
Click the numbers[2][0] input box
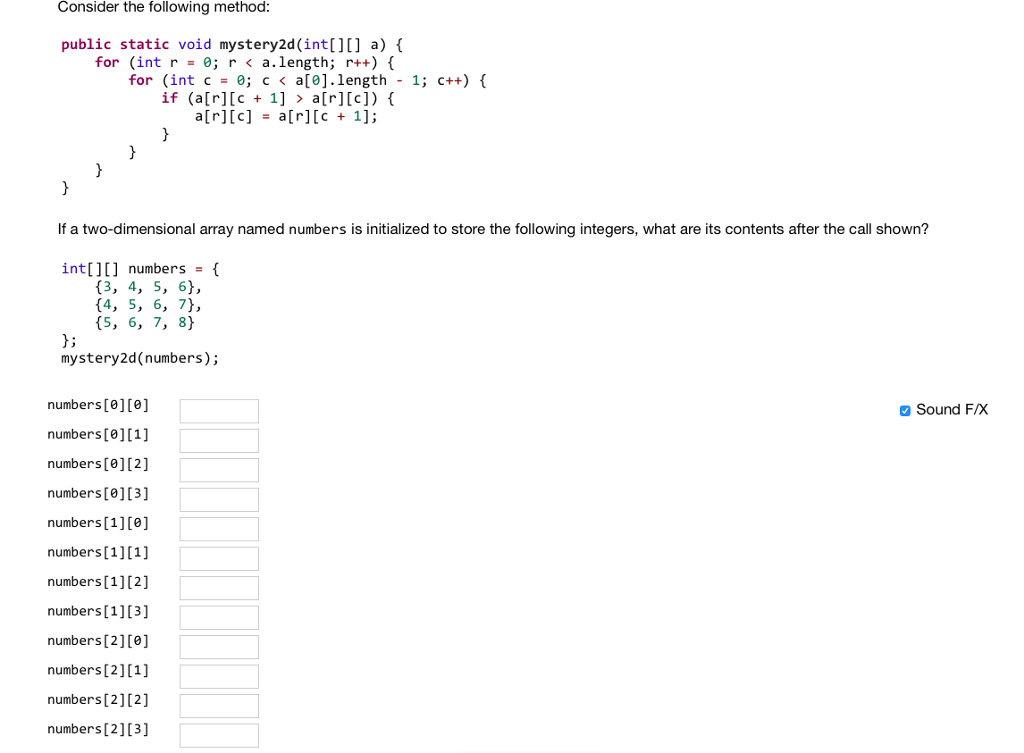click(x=218, y=646)
